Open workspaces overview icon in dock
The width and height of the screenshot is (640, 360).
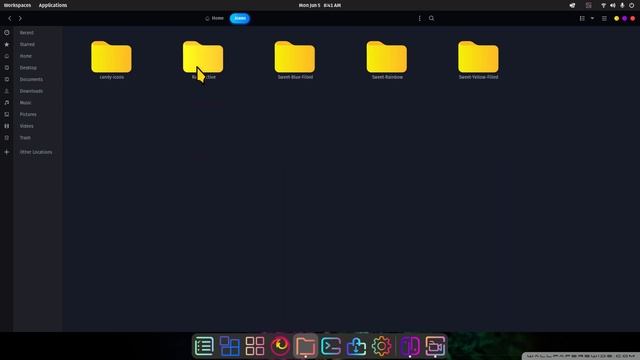[229, 346]
